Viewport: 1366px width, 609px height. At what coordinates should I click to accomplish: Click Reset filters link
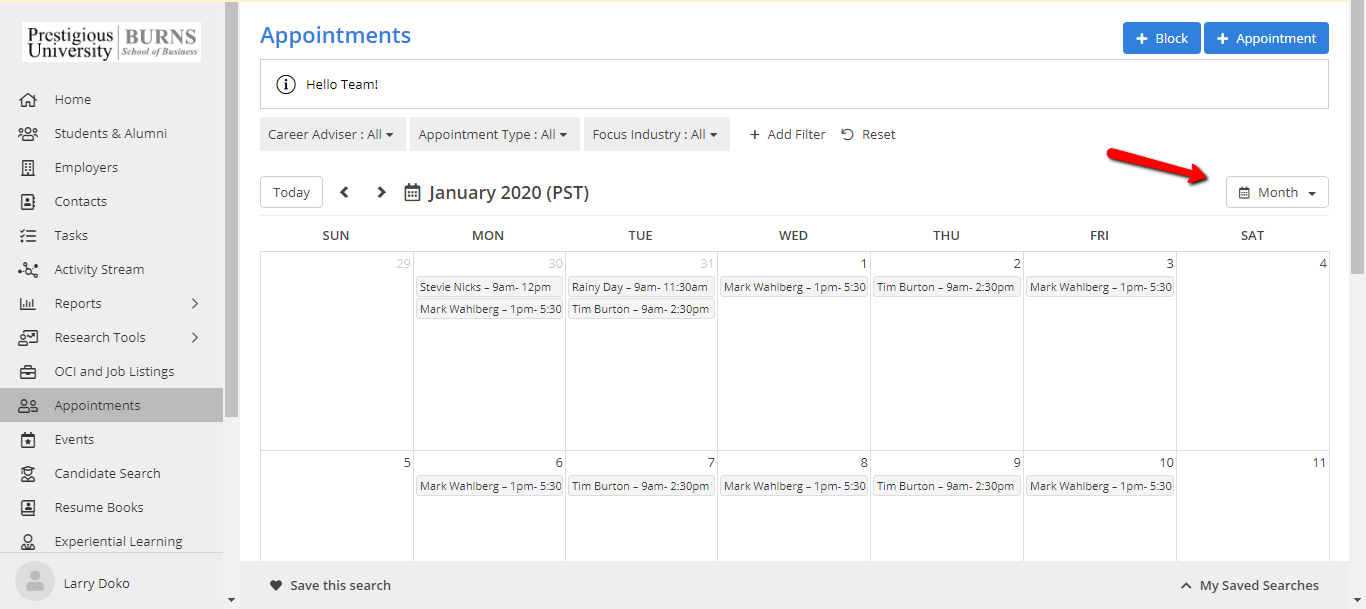[868, 134]
